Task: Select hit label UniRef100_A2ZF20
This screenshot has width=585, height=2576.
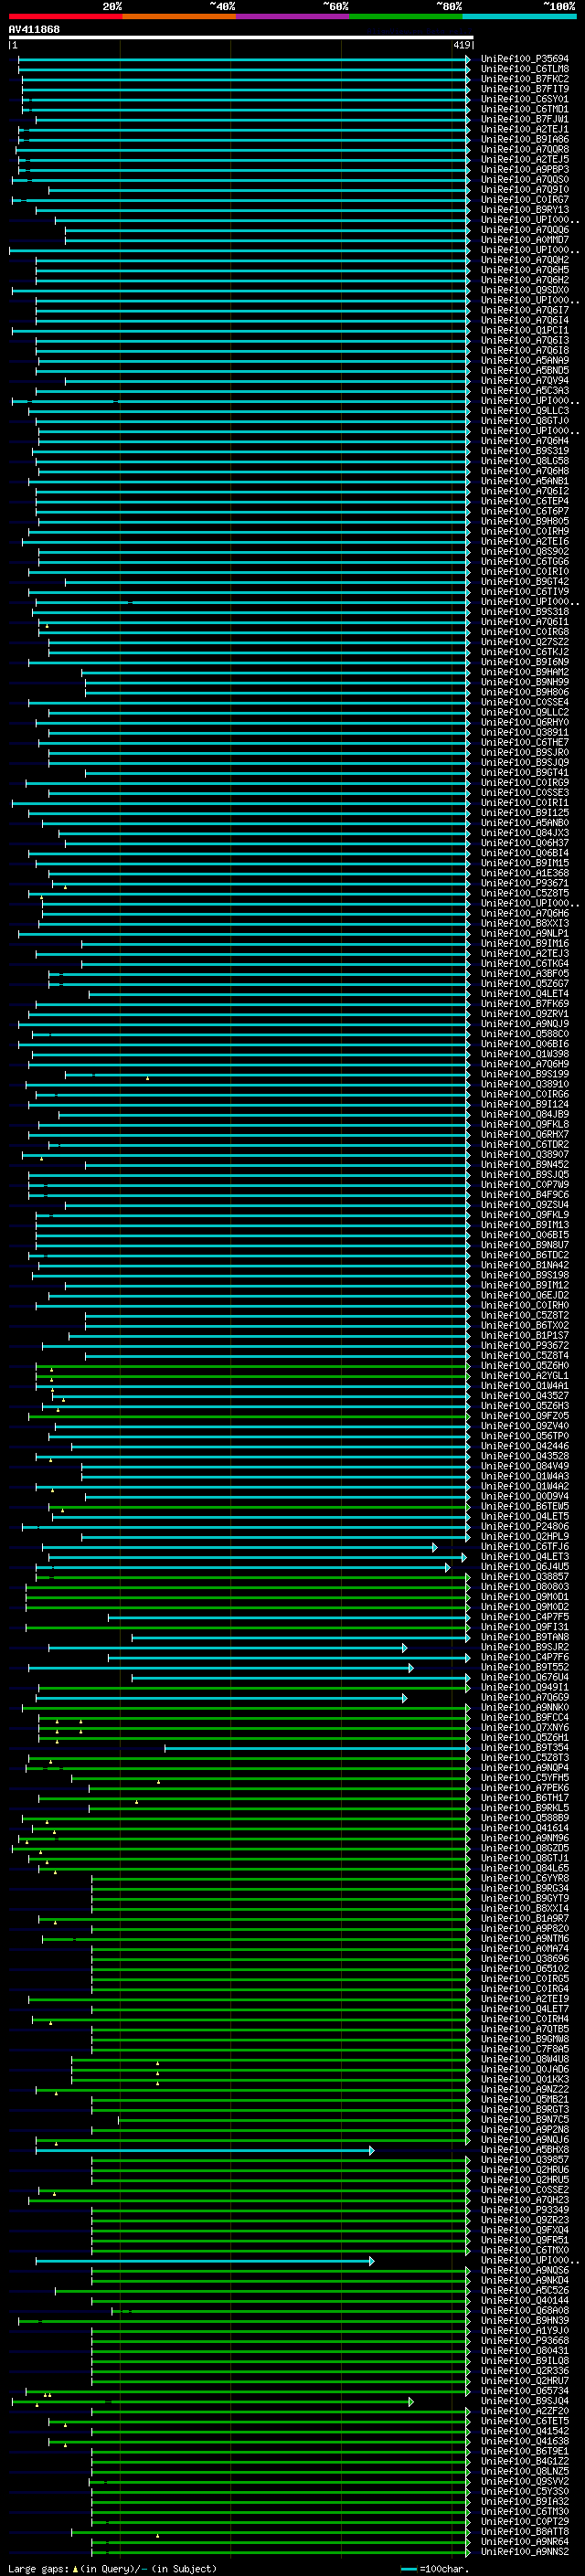Action: click(x=524, y=2411)
